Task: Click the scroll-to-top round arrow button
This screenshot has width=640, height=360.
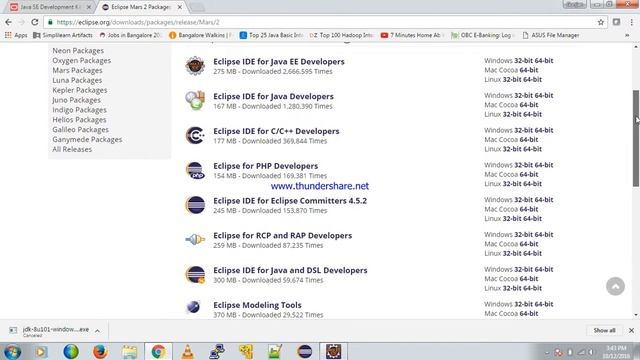Action: 615,286
